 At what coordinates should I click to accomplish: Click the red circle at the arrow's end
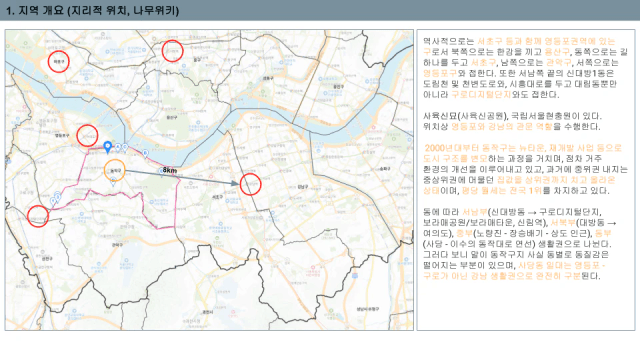click(250, 184)
